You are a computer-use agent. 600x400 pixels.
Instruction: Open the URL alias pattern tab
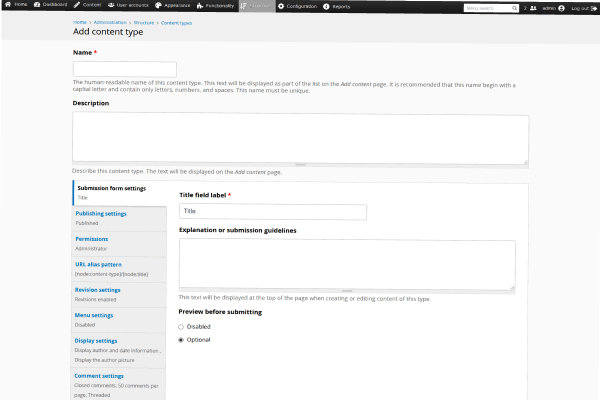tap(100, 264)
